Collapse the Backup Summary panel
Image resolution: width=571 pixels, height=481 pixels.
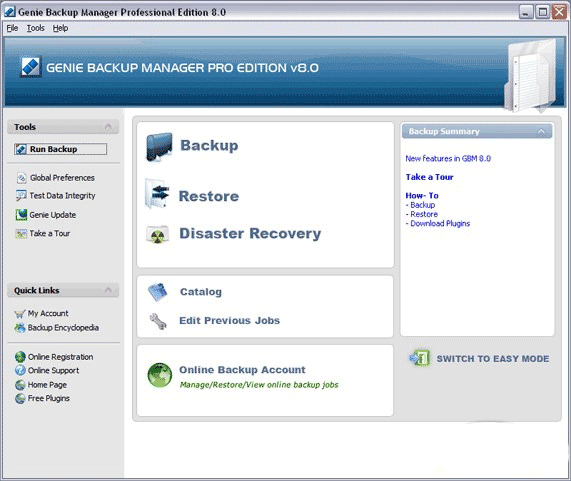tap(542, 131)
